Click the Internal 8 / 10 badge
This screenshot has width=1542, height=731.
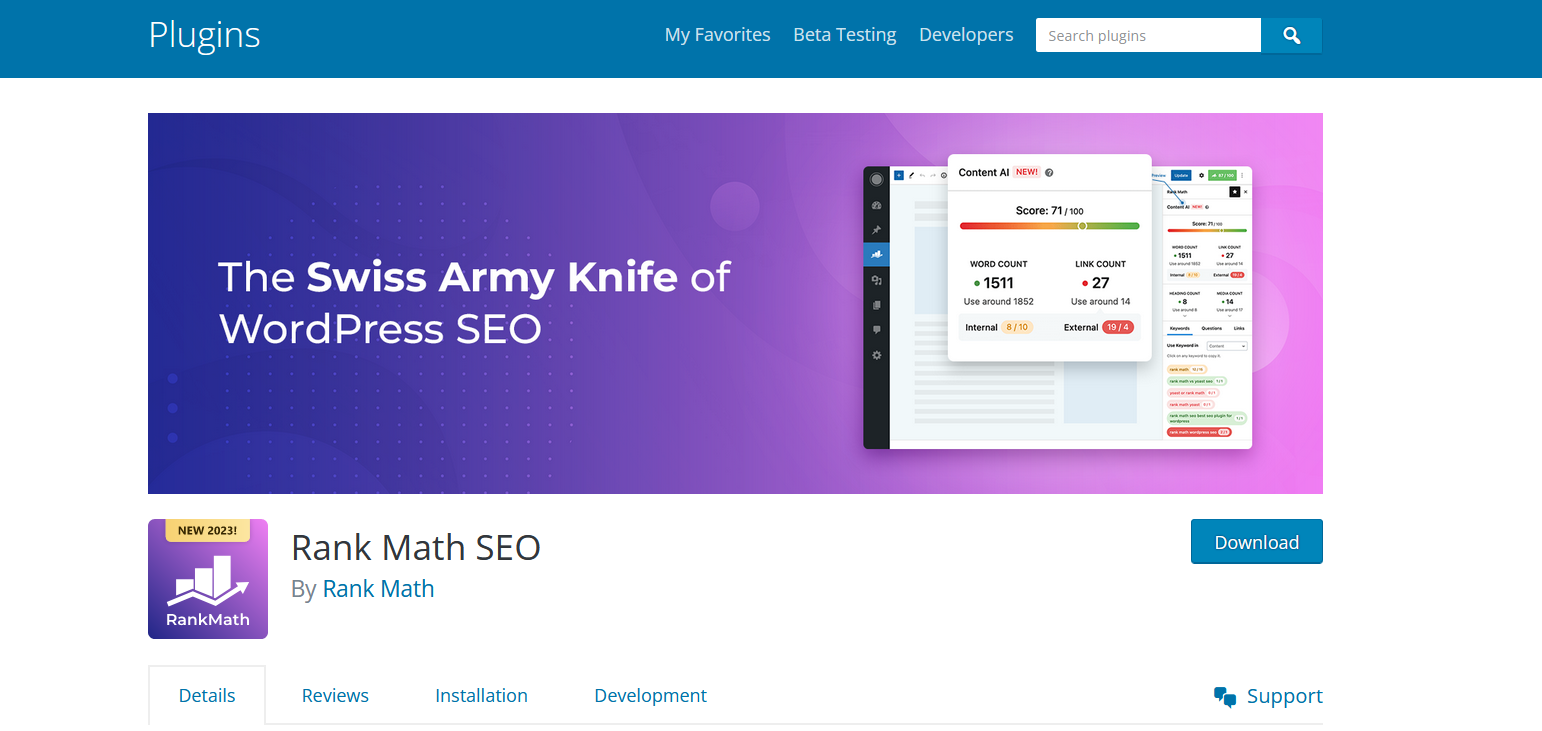coord(1016,327)
